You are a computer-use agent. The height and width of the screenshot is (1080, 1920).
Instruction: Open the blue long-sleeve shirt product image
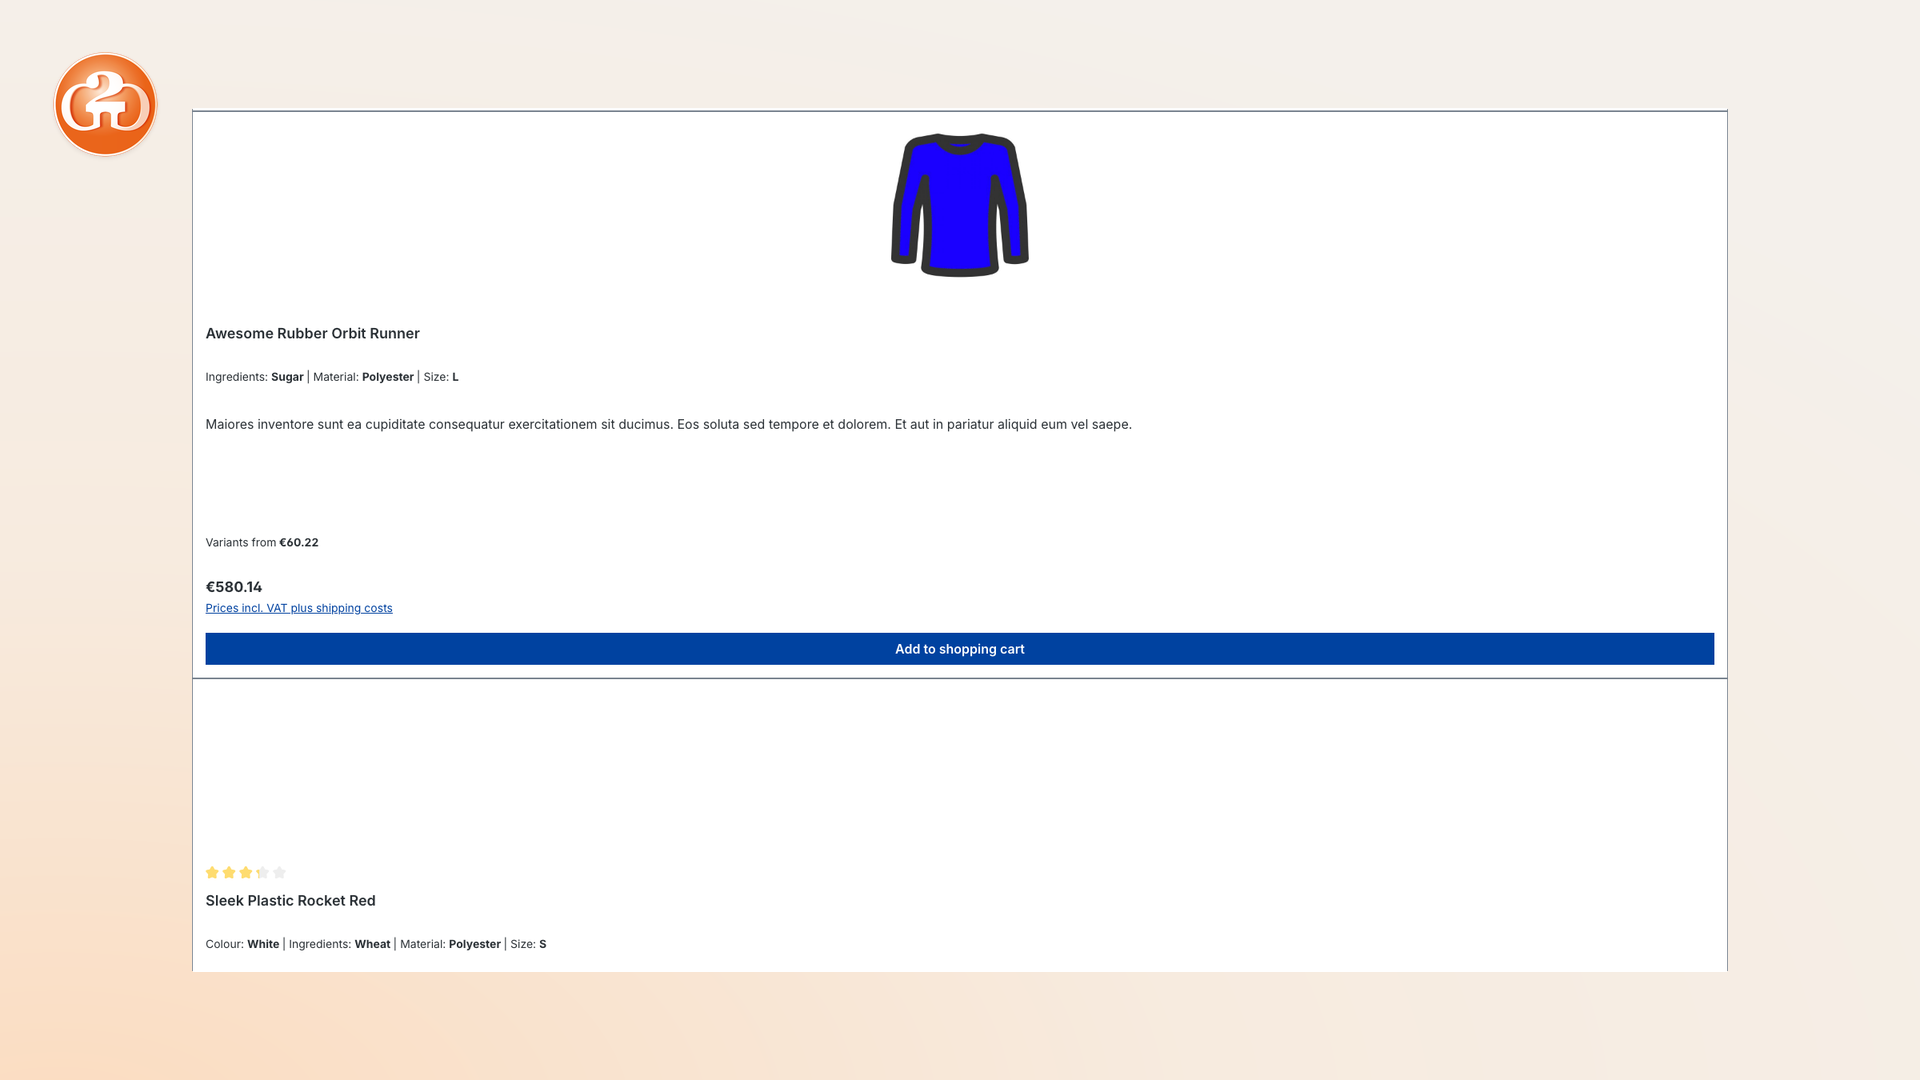coord(960,205)
